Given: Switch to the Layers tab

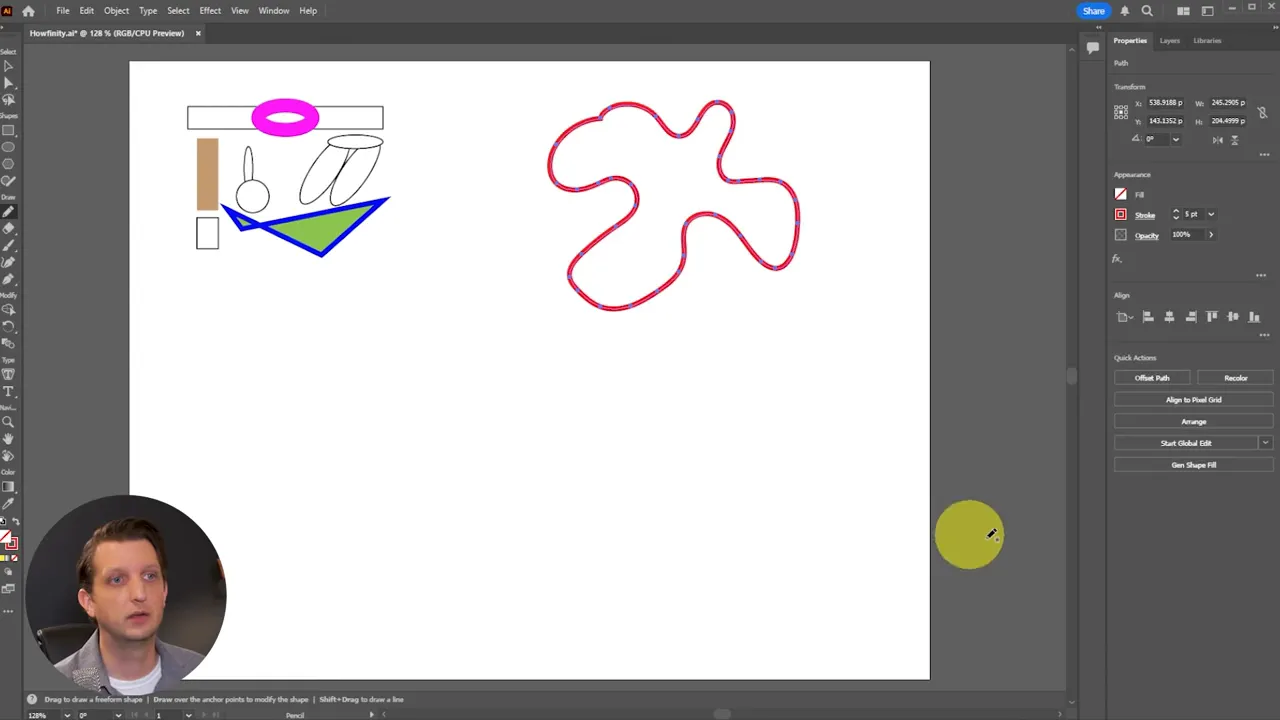Looking at the screenshot, I should pos(1170,41).
